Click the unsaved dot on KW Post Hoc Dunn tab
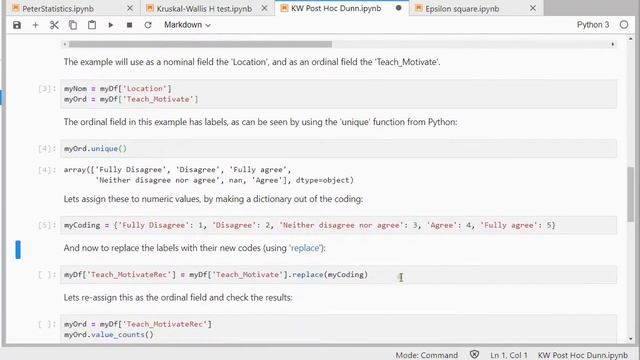The image size is (640, 360). pyautogui.click(x=398, y=8)
